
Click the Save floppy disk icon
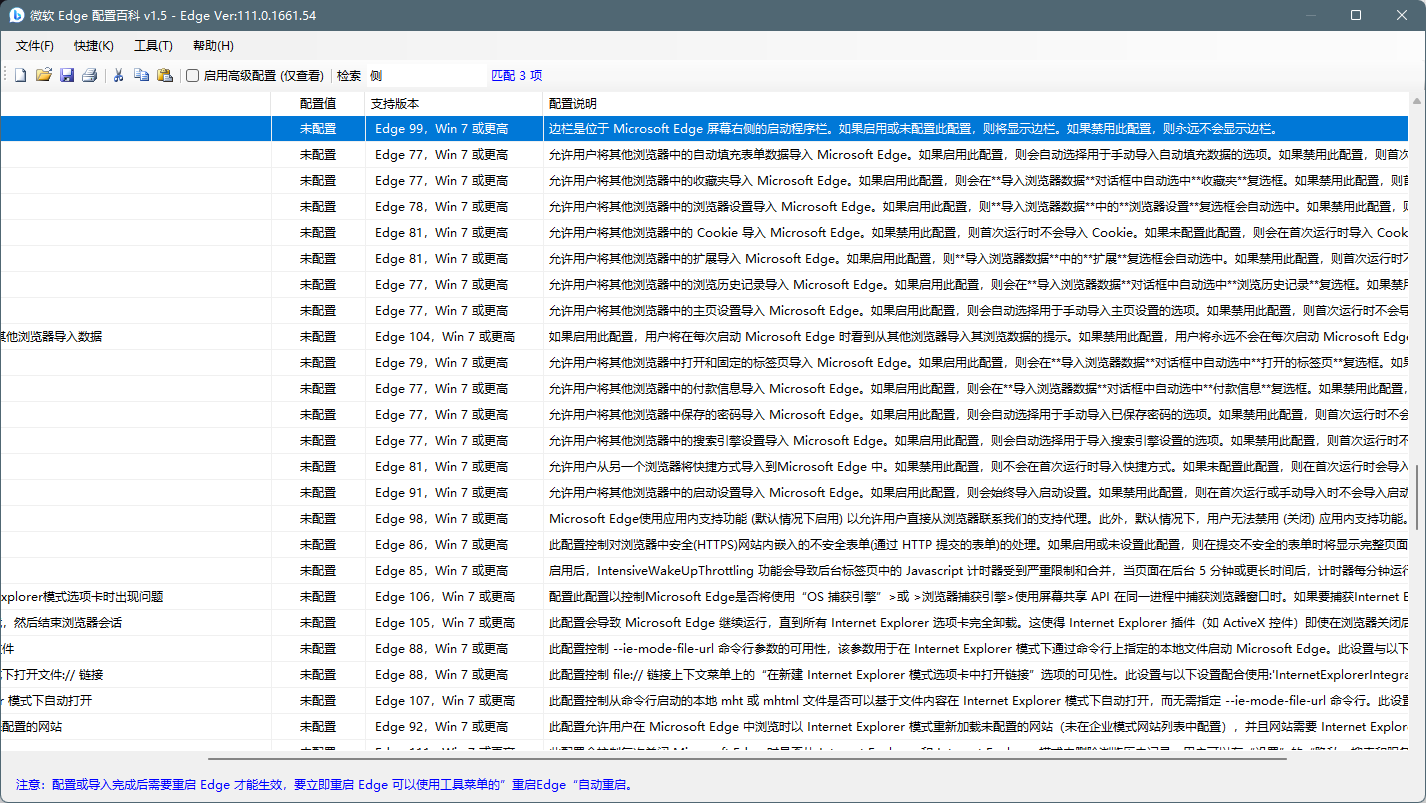click(x=67, y=75)
